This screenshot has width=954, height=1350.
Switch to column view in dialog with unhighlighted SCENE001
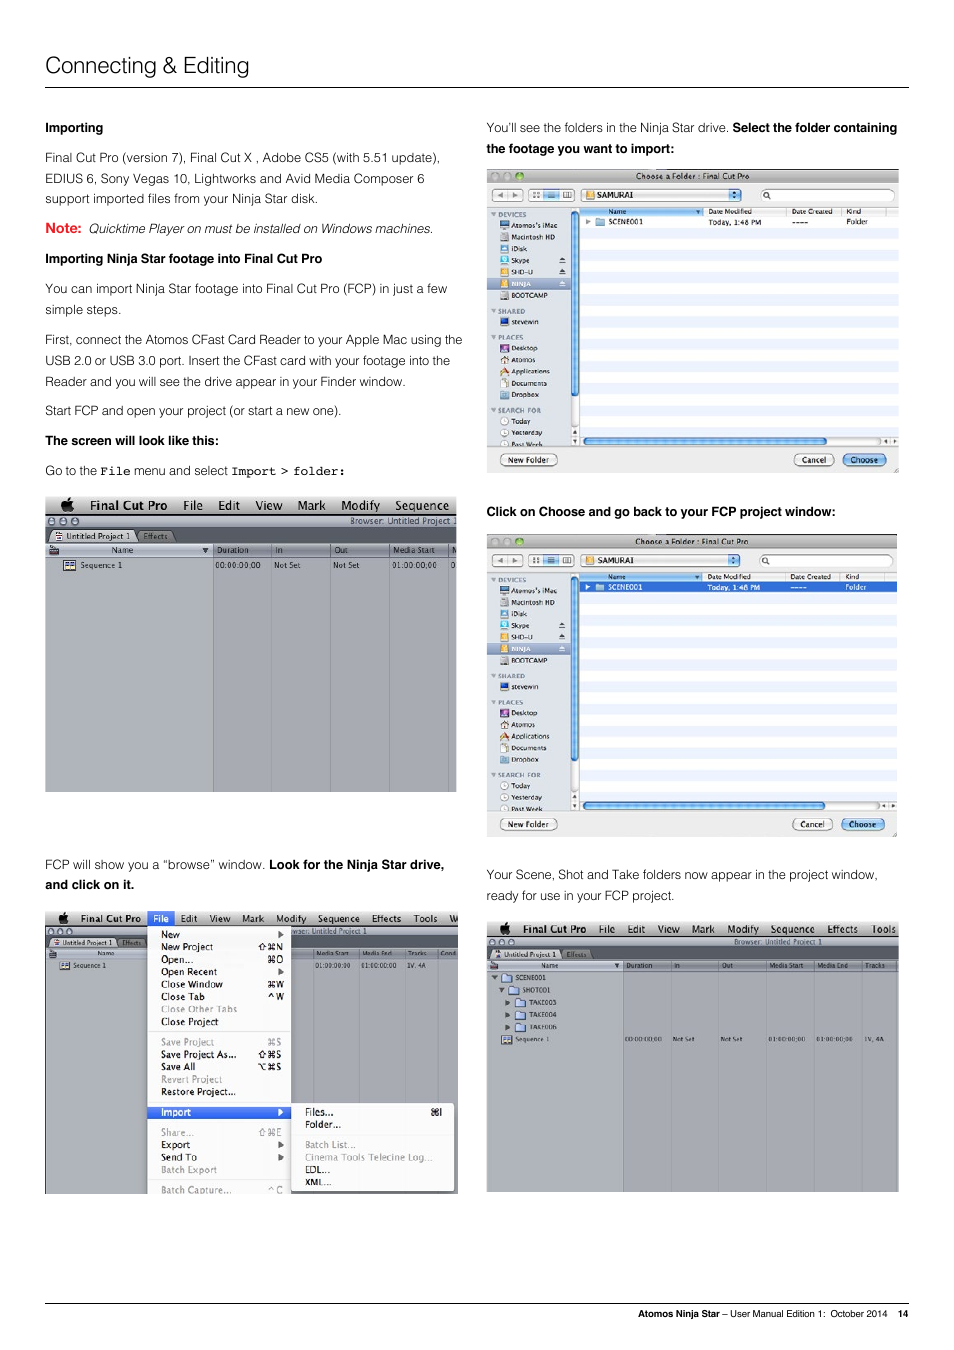567,195
